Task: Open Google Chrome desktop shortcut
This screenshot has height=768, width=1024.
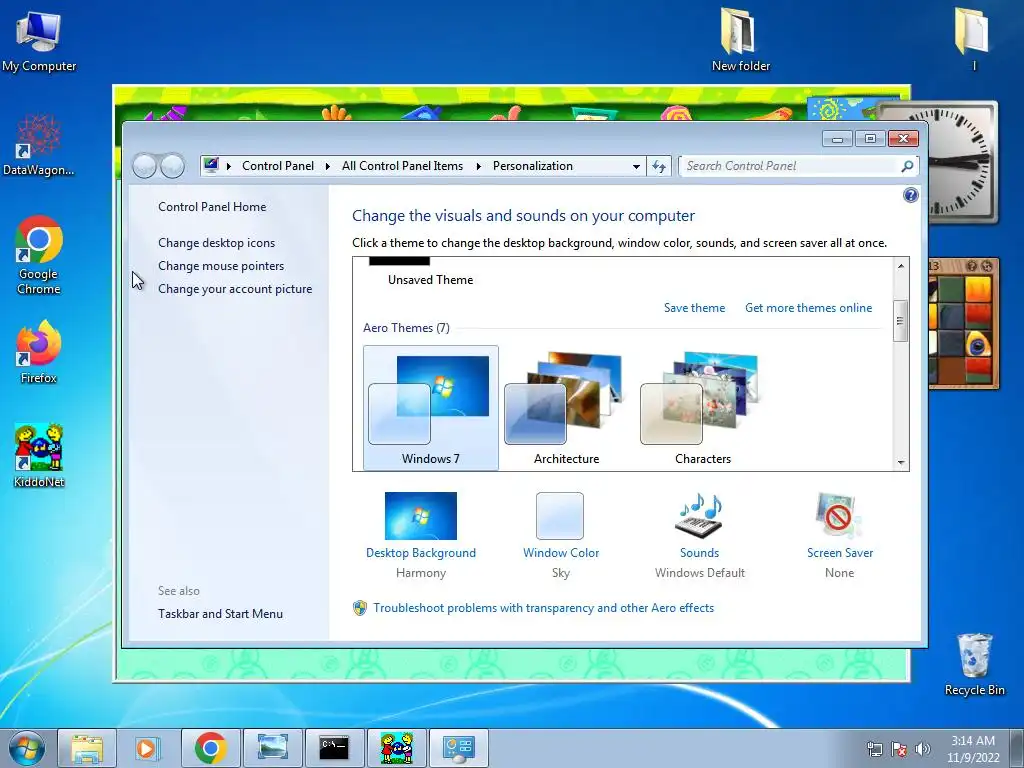Action: (39, 255)
